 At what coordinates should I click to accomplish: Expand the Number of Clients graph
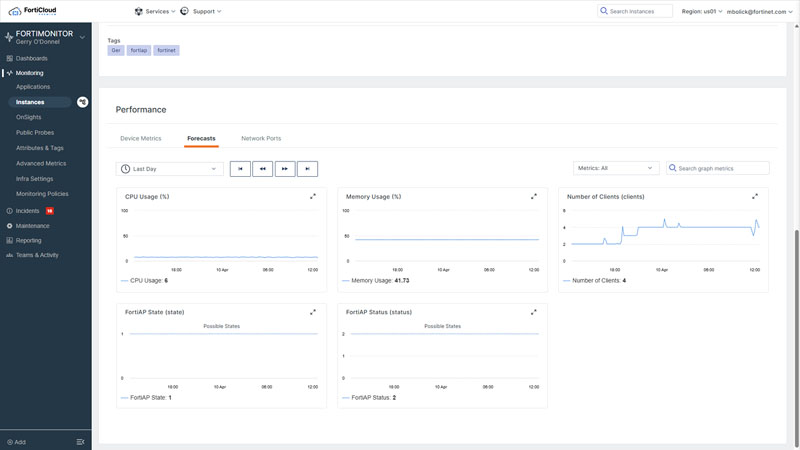coord(755,197)
